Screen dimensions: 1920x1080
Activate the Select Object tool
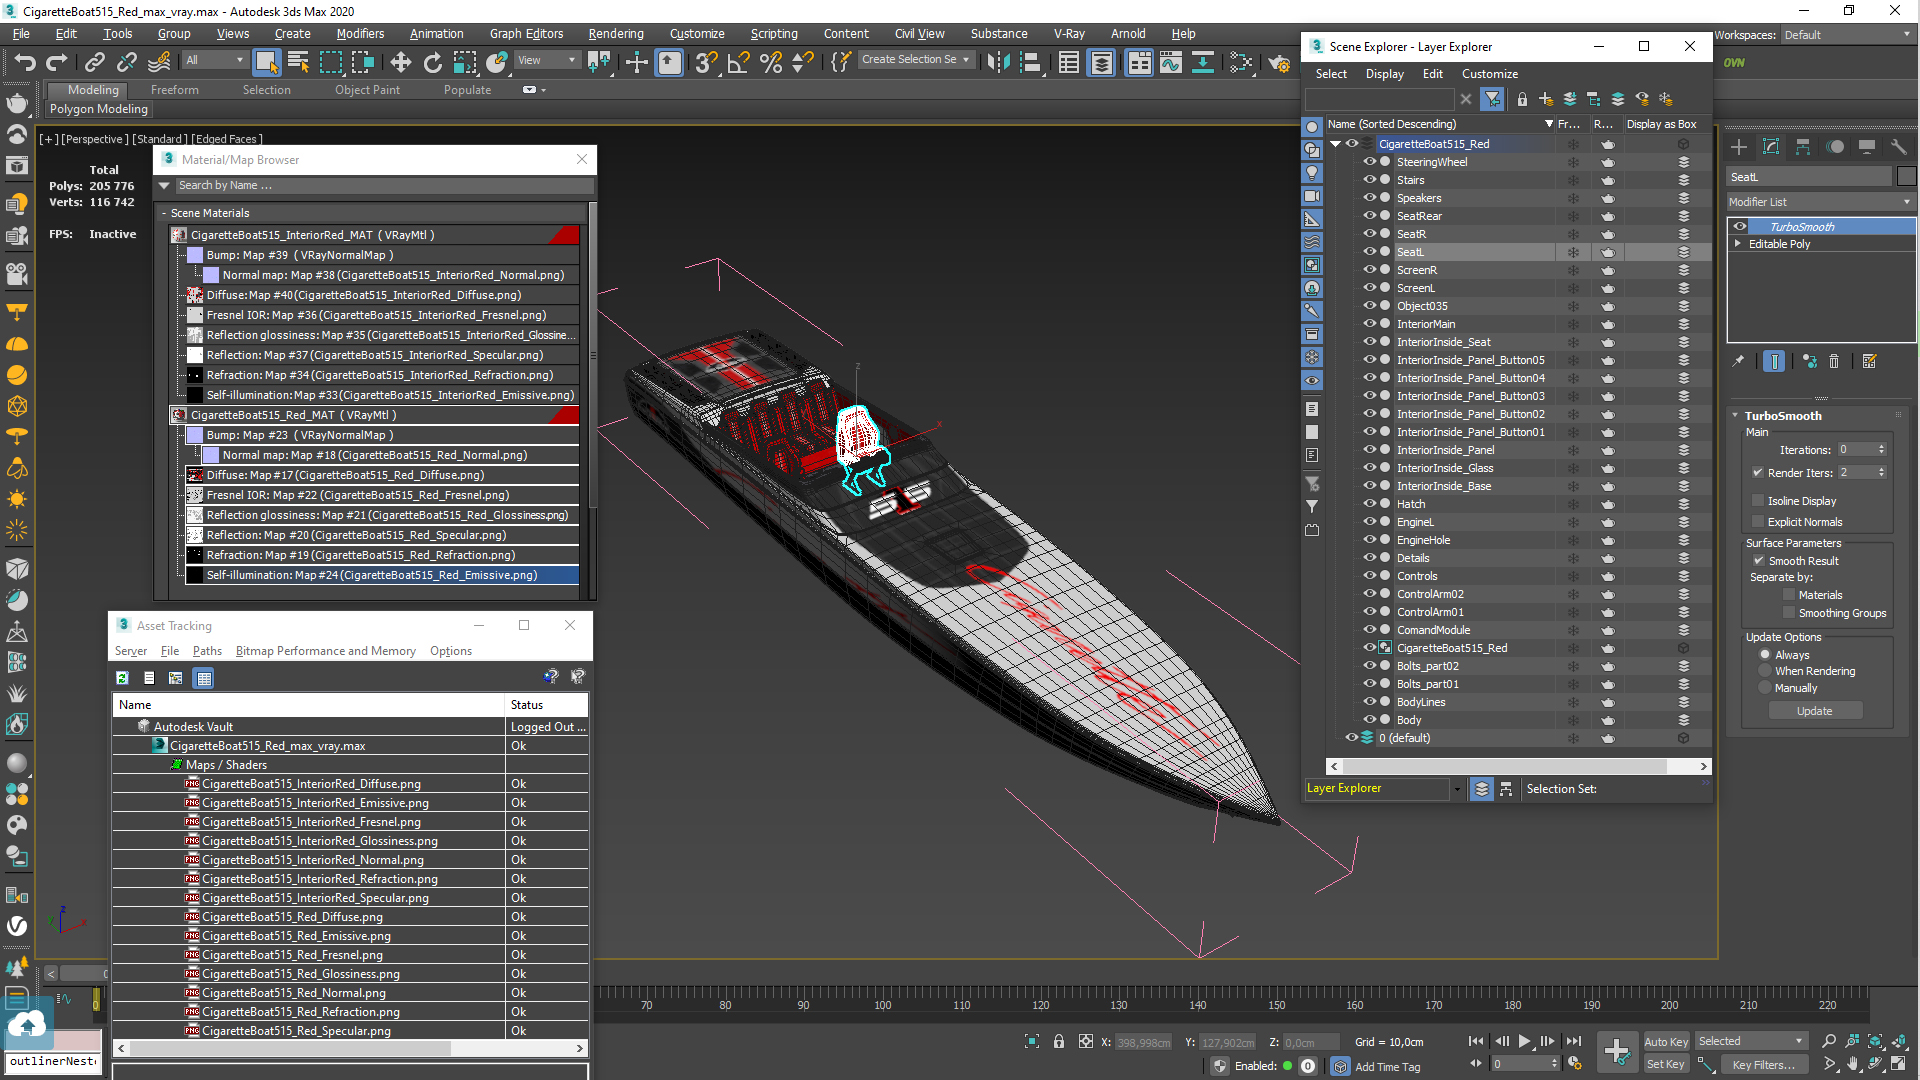coord(266,62)
